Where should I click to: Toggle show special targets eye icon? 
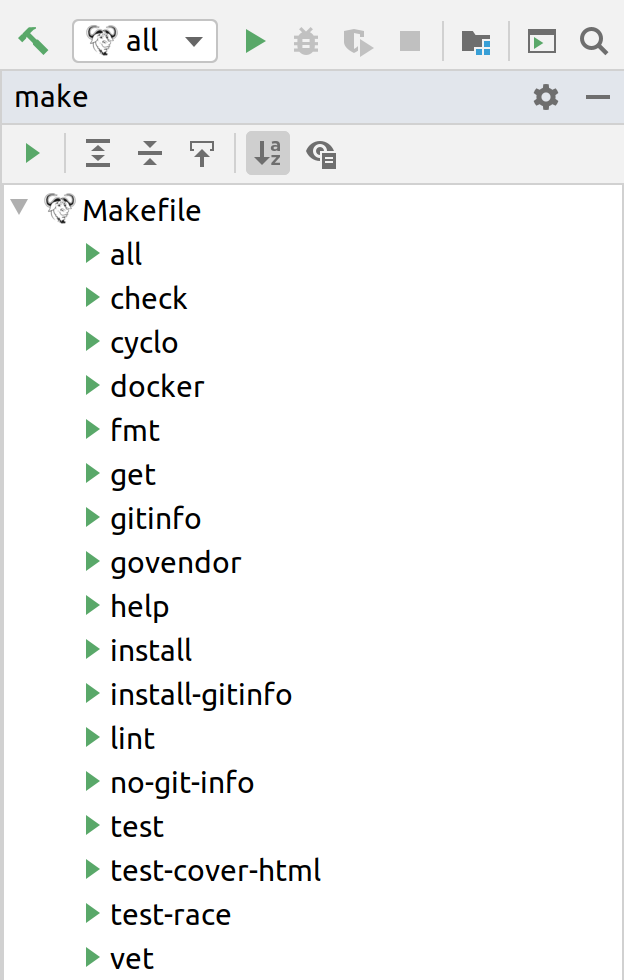(321, 153)
